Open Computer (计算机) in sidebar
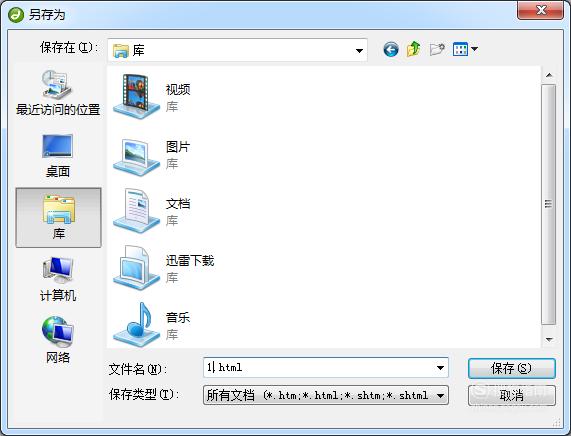The image size is (571, 436). click(58, 279)
